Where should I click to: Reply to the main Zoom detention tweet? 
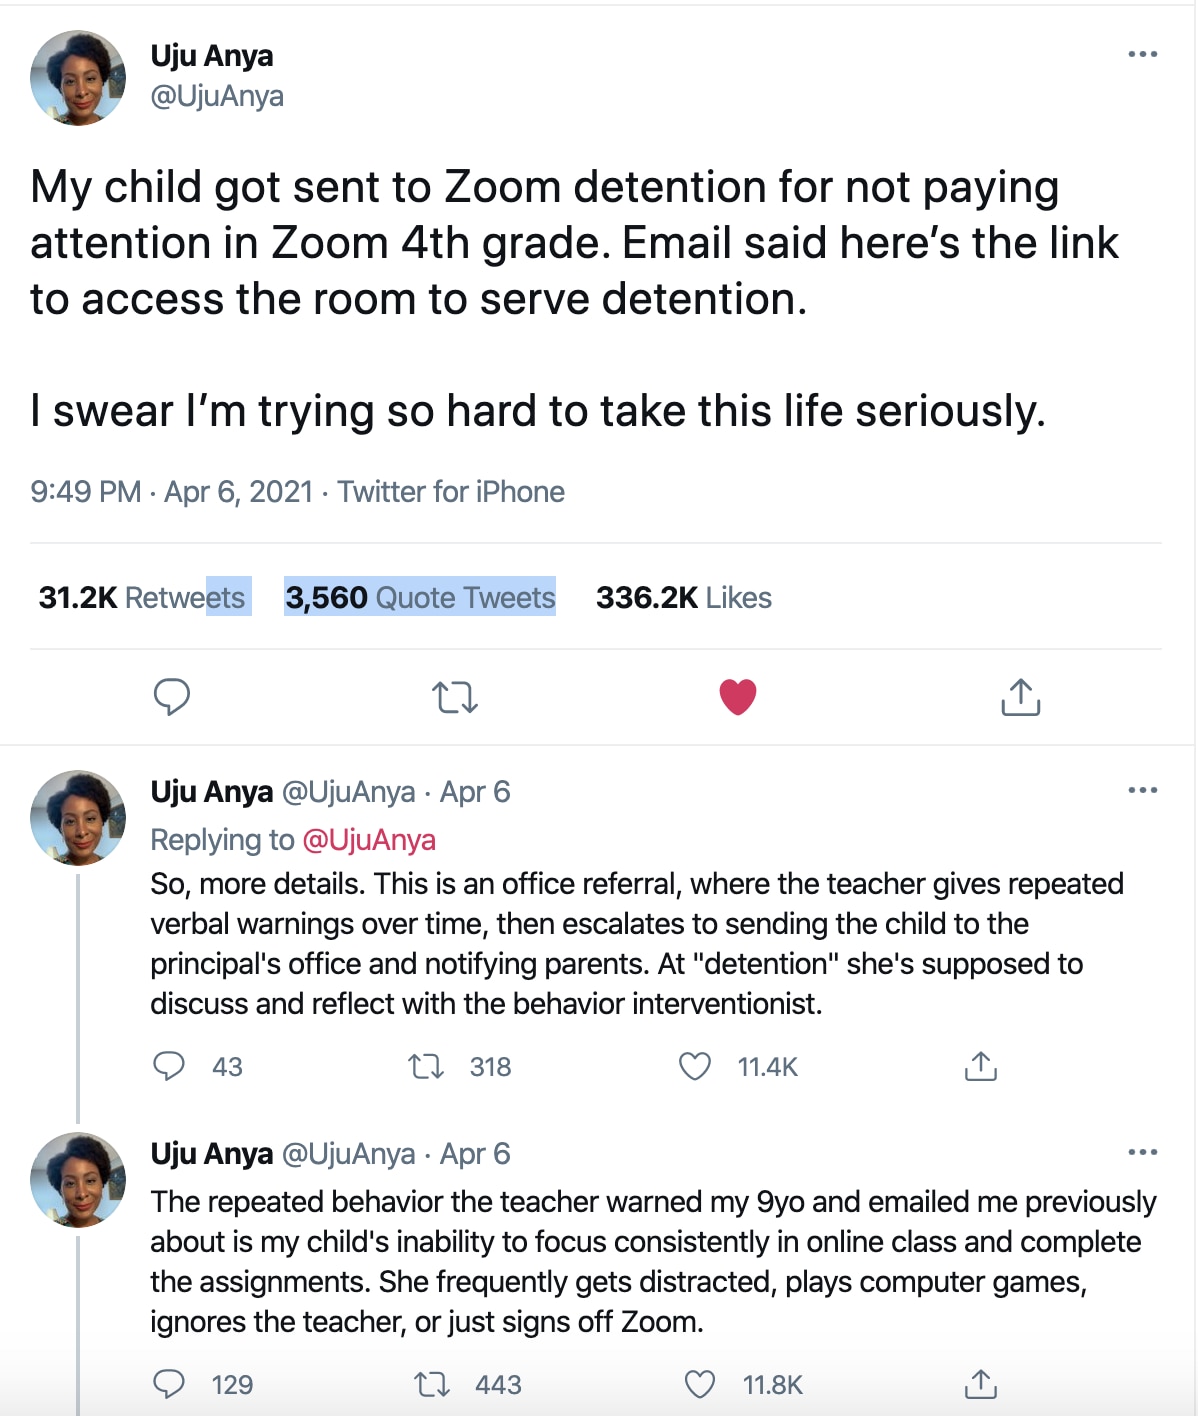click(172, 696)
